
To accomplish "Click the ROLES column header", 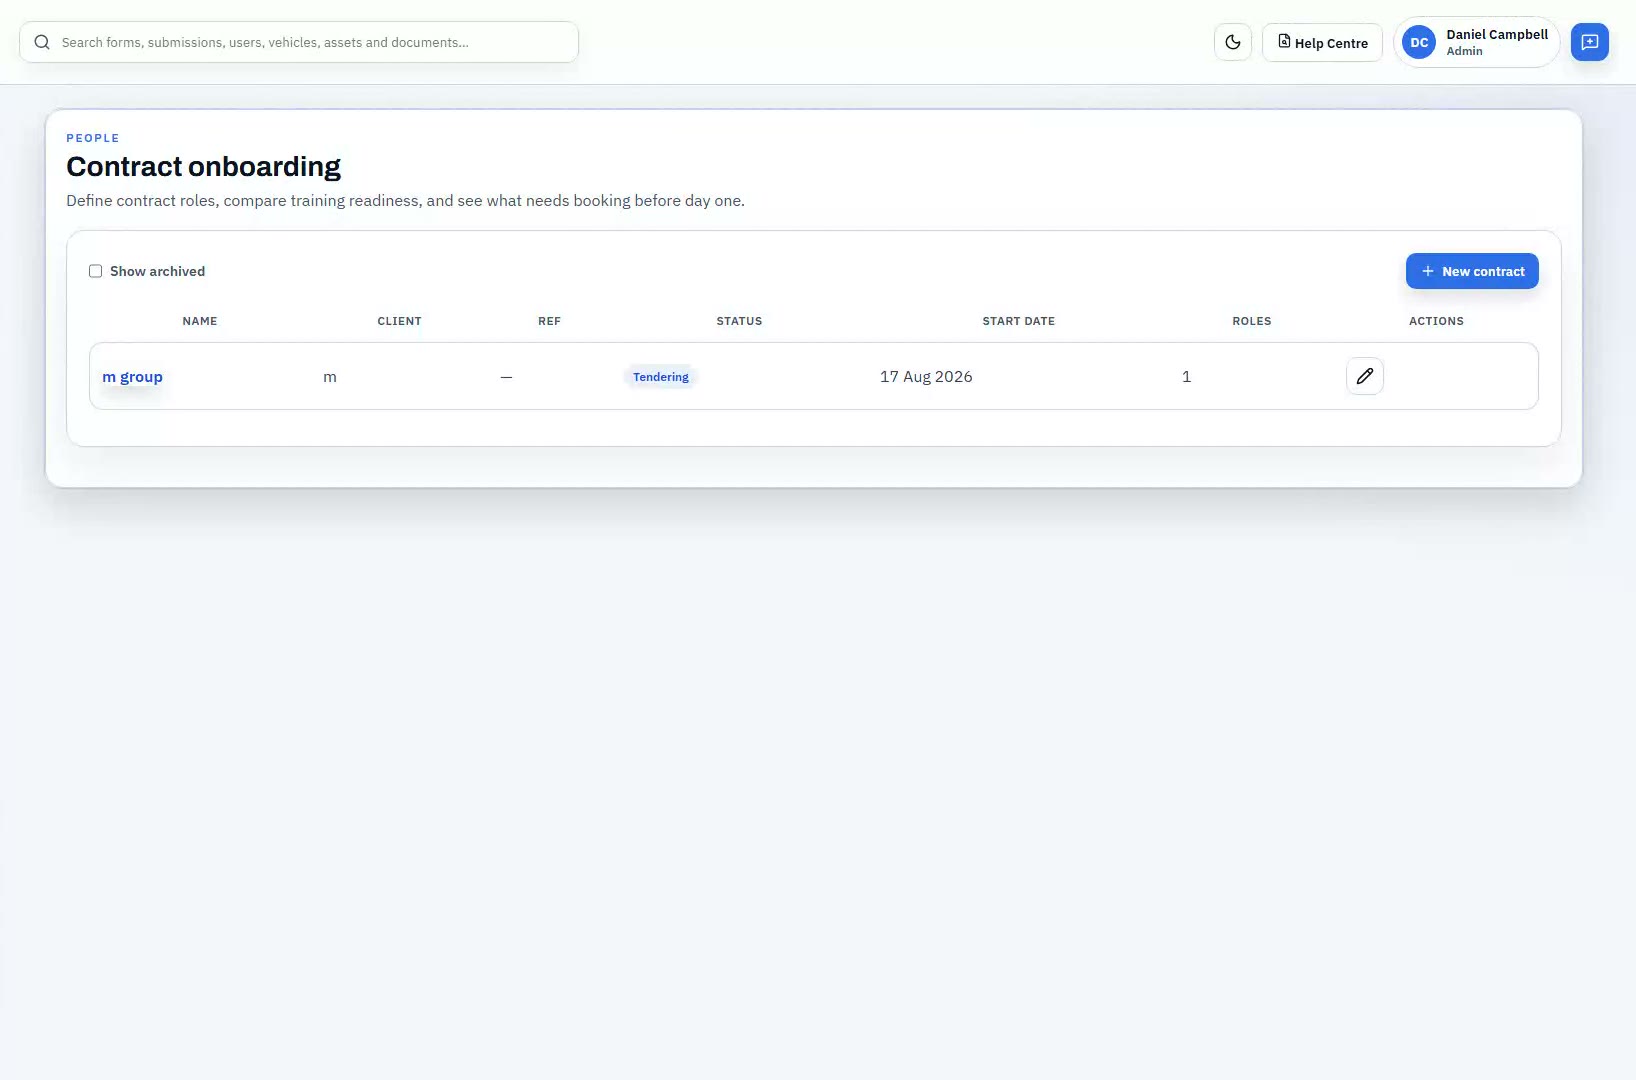I will pyautogui.click(x=1251, y=321).
